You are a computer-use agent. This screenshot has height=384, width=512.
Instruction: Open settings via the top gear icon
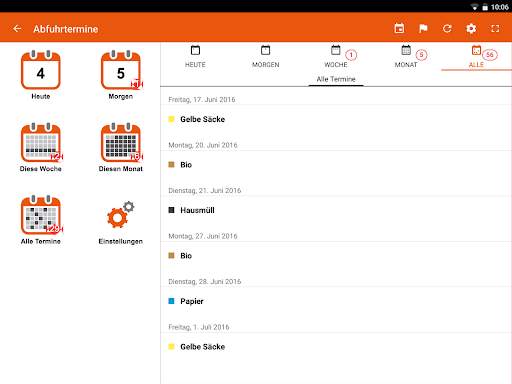tap(471, 29)
